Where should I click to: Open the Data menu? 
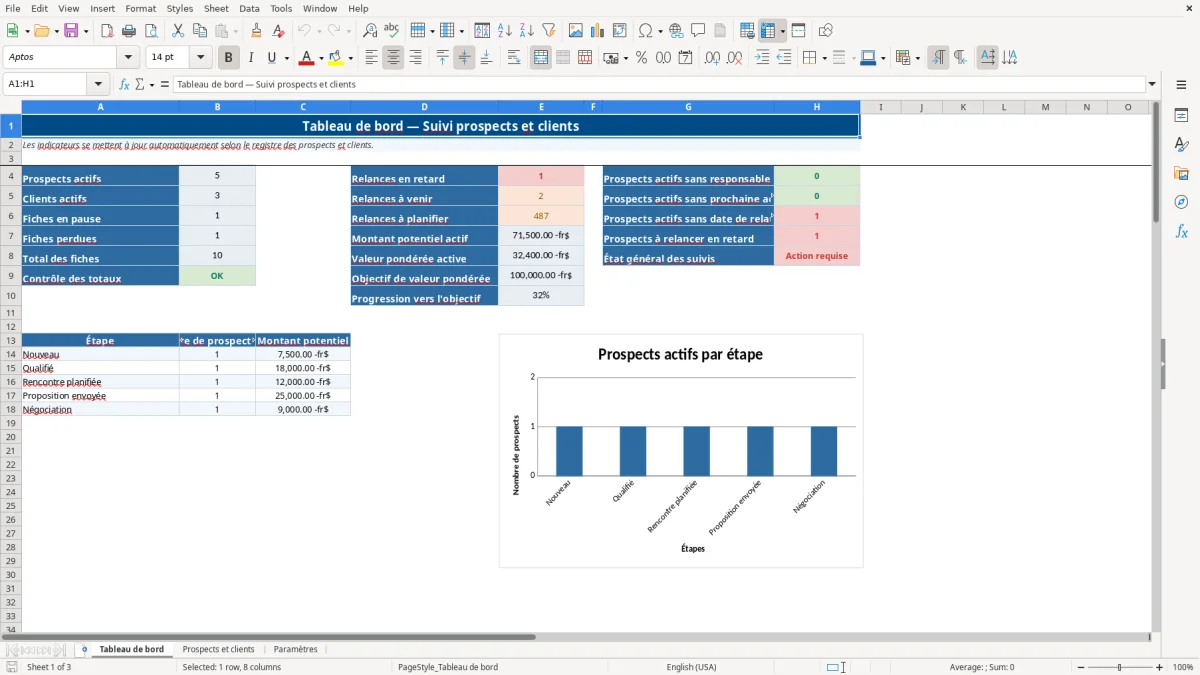249,8
